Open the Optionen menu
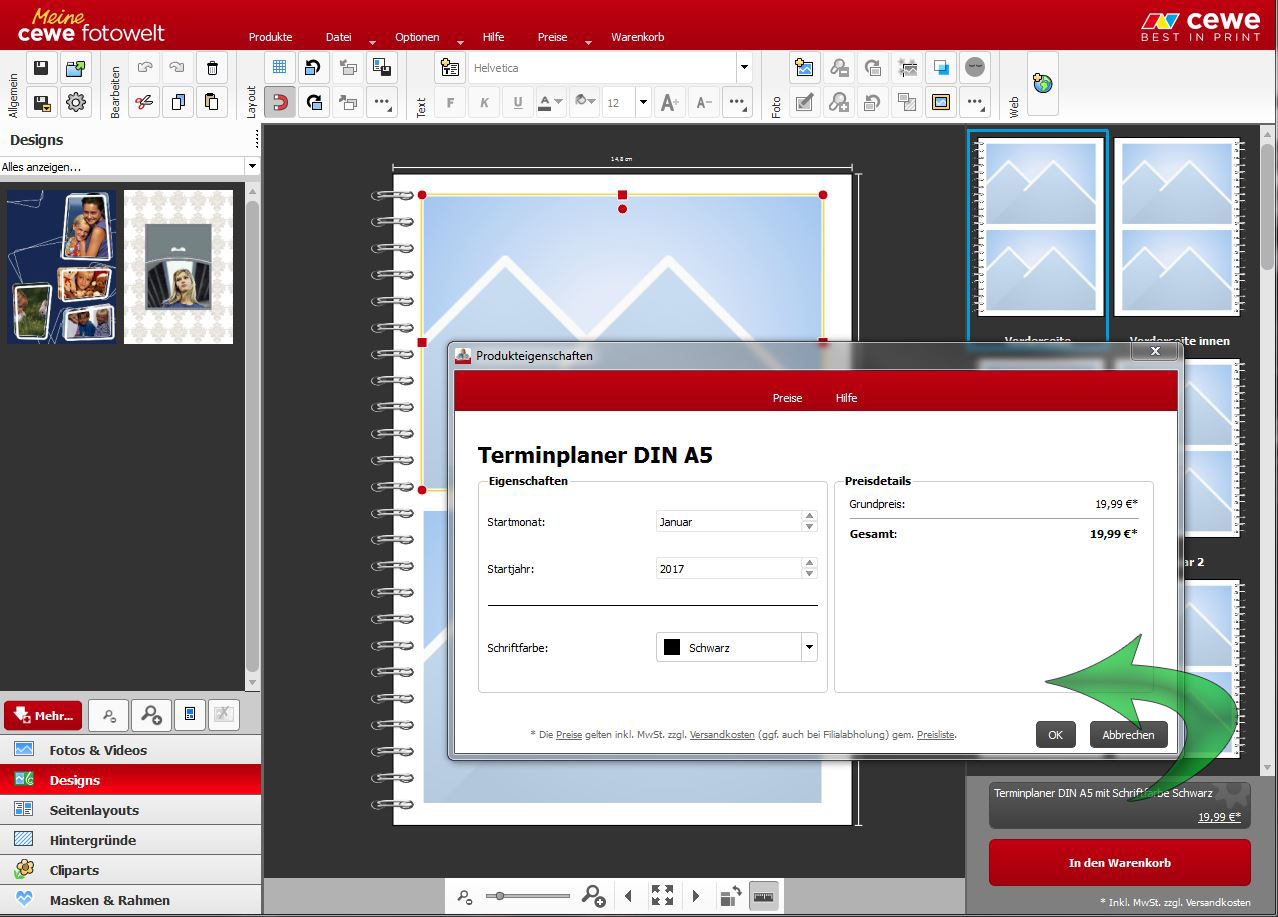Screen dimensions: 1278x917 tap(417, 37)
